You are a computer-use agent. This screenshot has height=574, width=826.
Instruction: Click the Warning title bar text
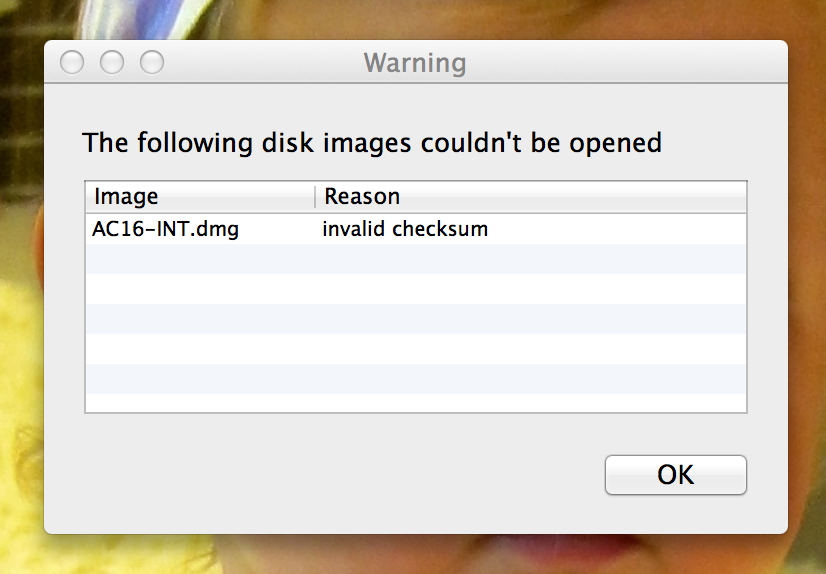click(x=415, y=64)
